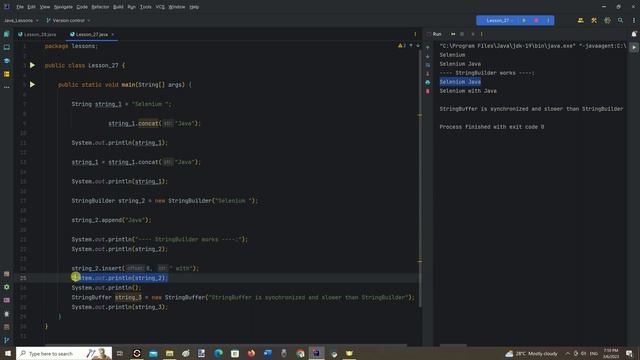
Task: Run main method from gutter arrow
Action: pyautogui.click(x=32, y=84)
